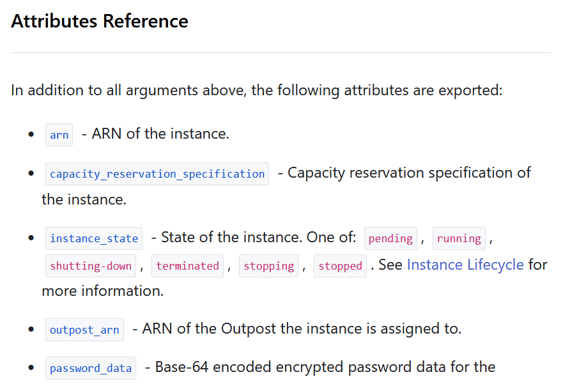This screenshot has height=386, width=563.
Task: Open the Instance Lifecycle link
Action: (x=465, y=265)
